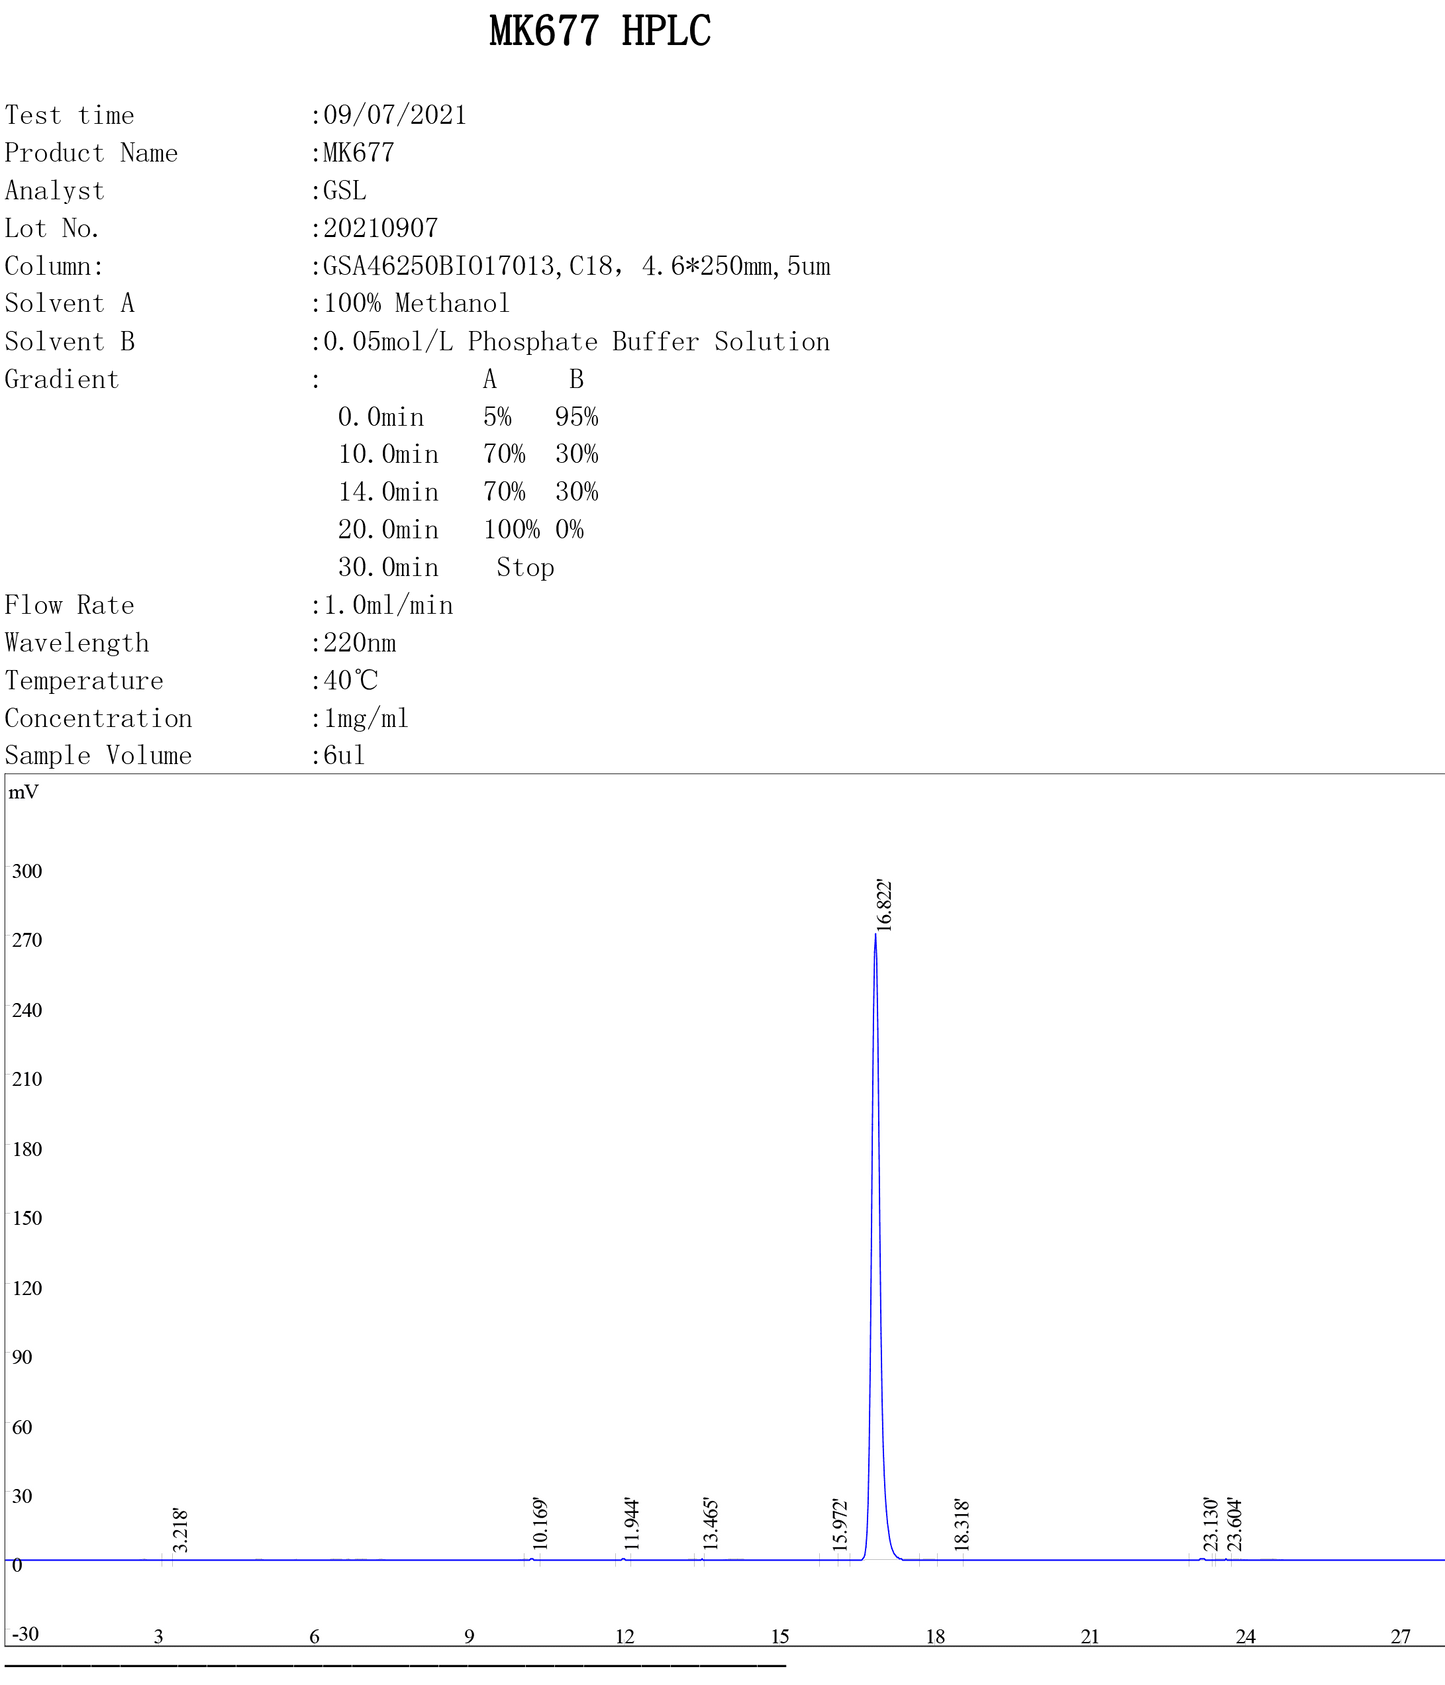Select the flow rate value 1.0ml/min
This screenshot has height=1685, width=1445.
[x=388, y=605]
